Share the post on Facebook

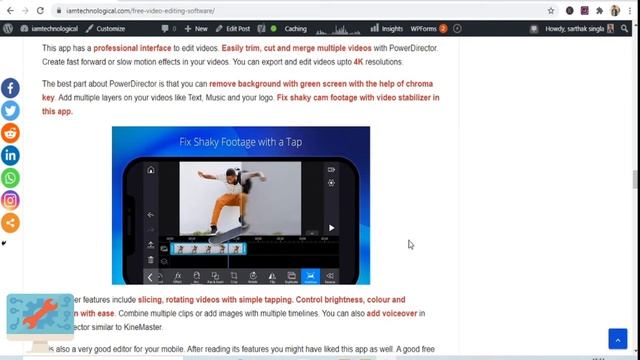10,88
